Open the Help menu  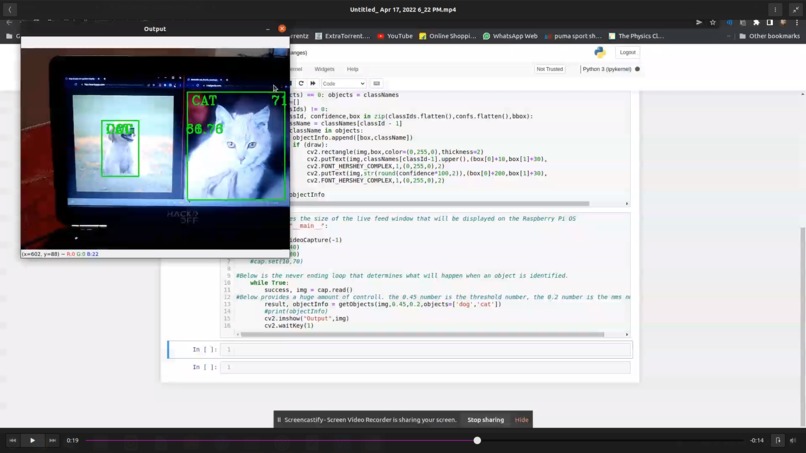coord(352,69)
